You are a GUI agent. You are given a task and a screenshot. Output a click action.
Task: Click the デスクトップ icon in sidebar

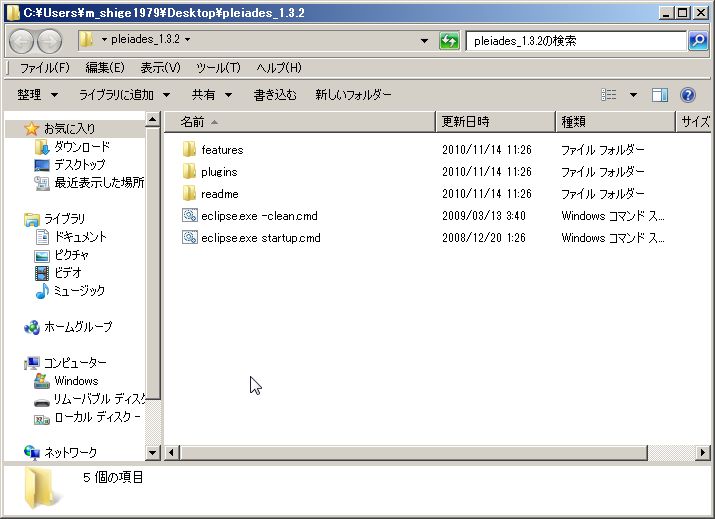(41, 165)
